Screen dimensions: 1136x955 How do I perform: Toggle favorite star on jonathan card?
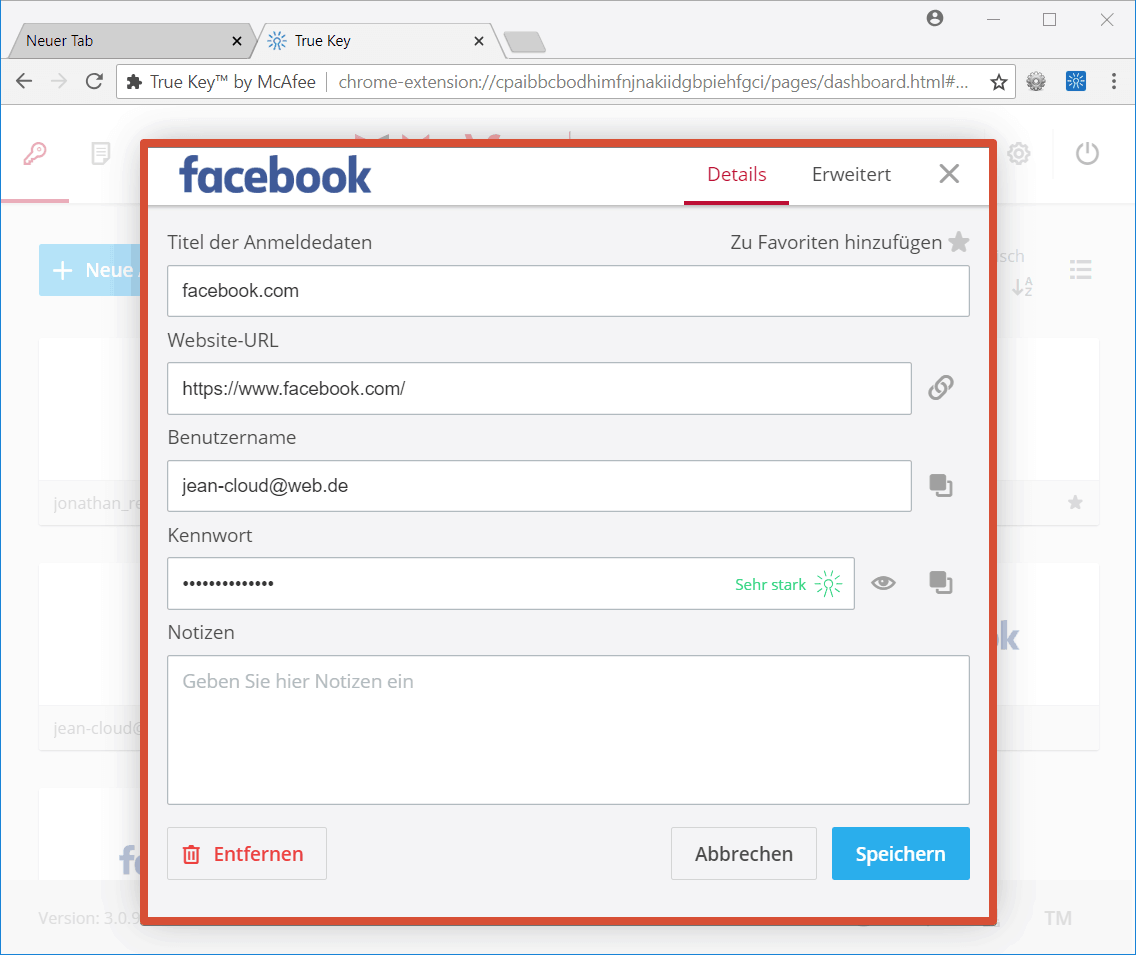1075,502
